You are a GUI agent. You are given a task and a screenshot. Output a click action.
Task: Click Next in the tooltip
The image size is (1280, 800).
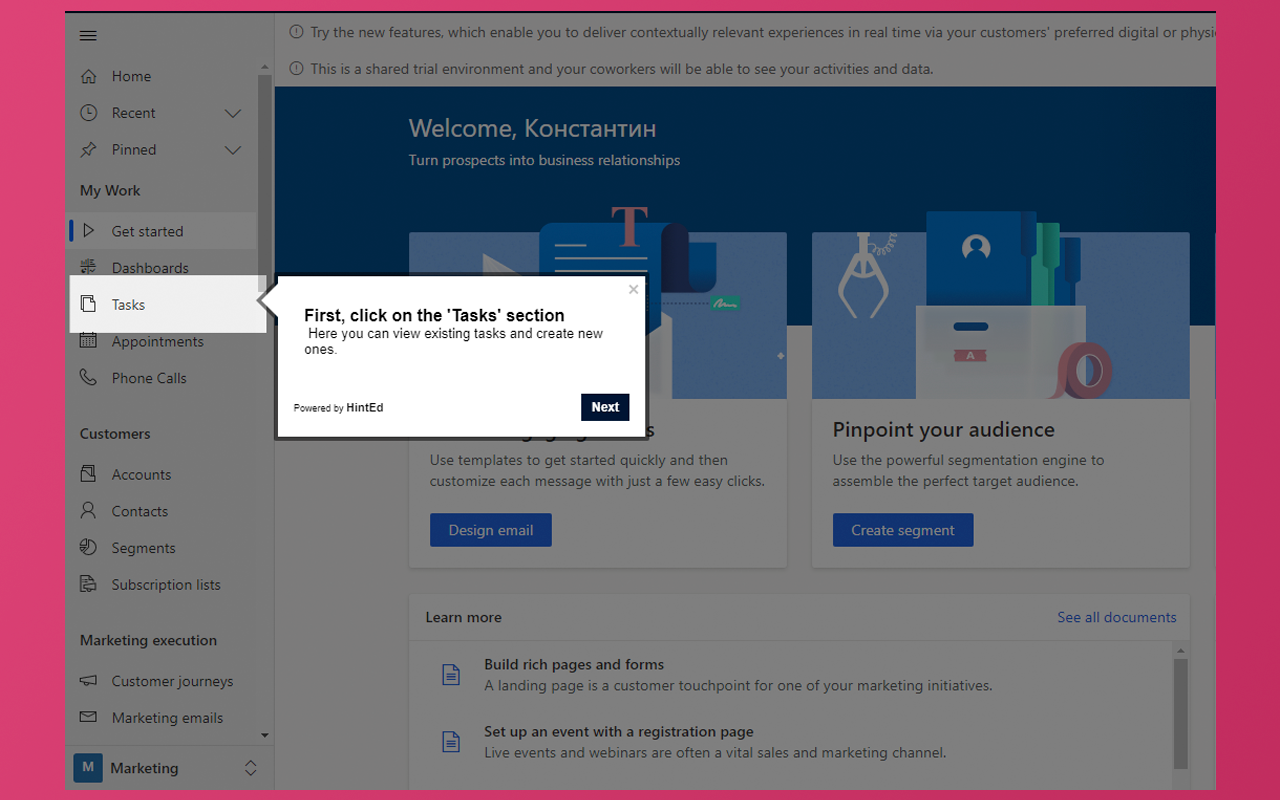pyautogui.click(x=605, y=407)
